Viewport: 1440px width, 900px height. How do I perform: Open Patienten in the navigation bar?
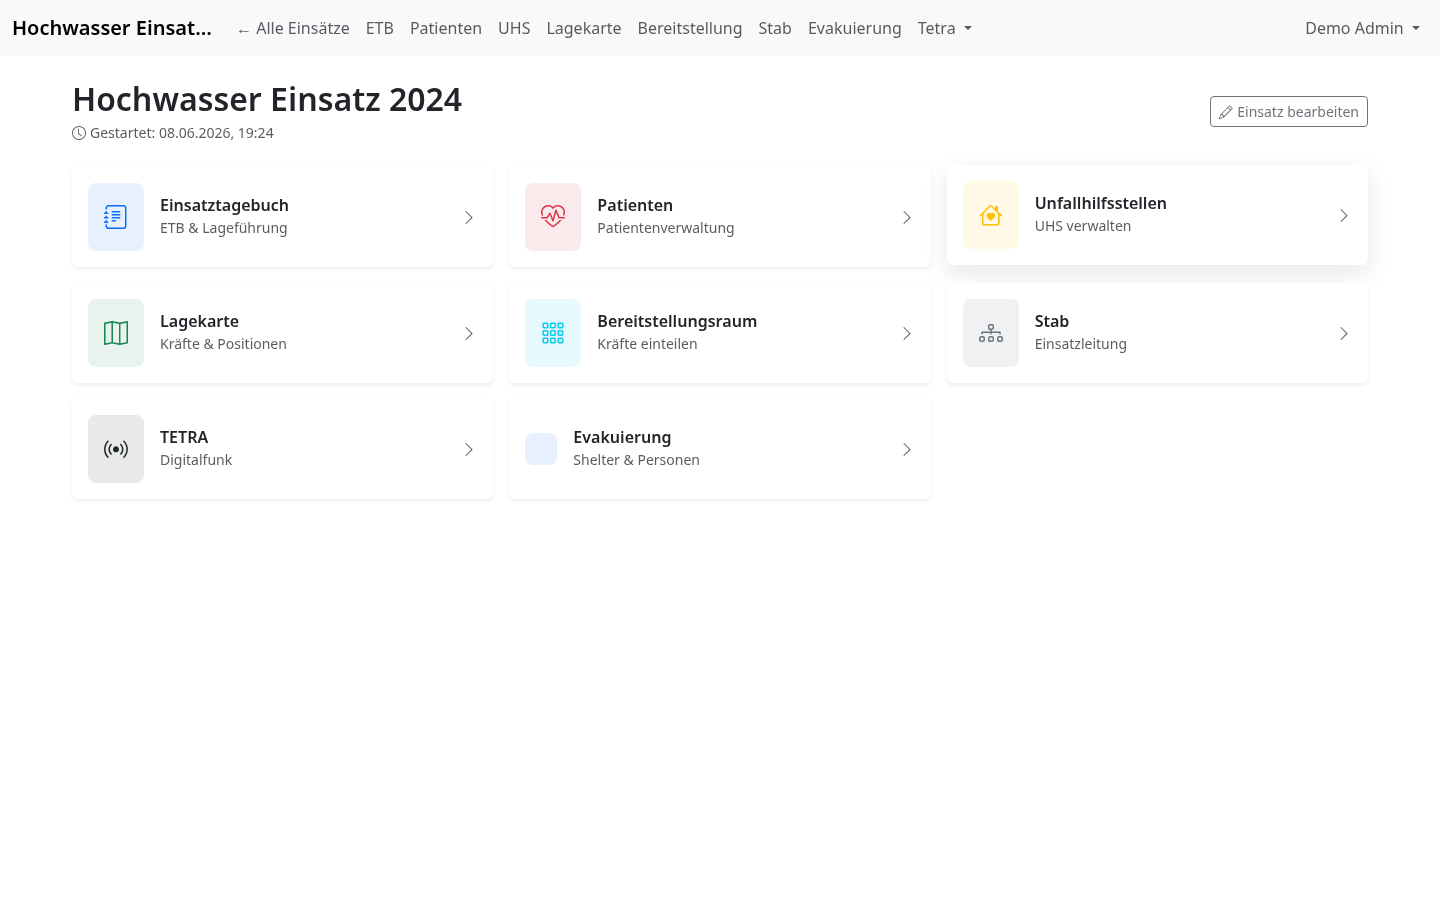(x=446, y=28)
